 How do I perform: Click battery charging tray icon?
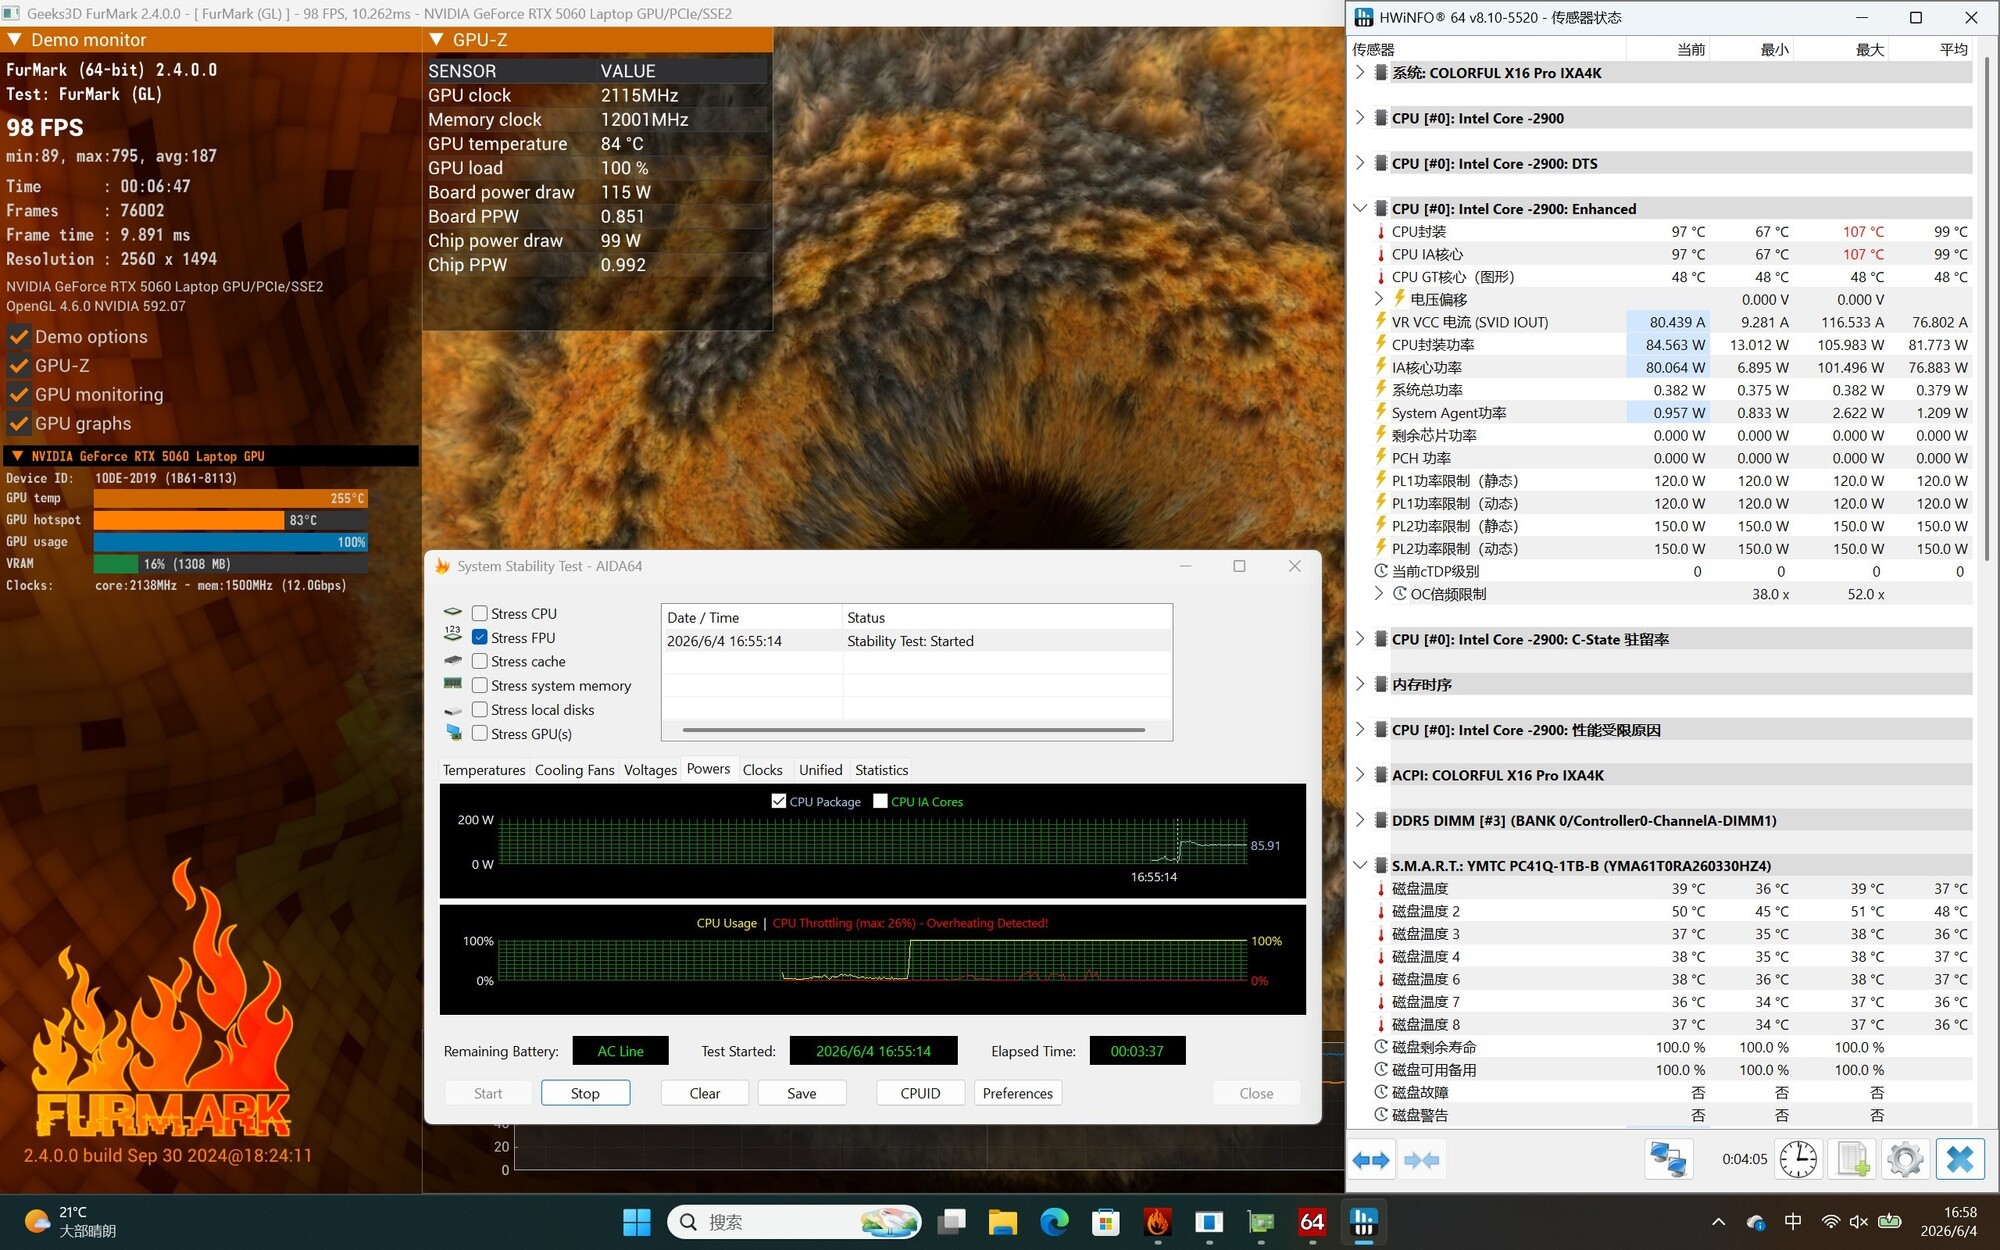coord(1889,1222)
